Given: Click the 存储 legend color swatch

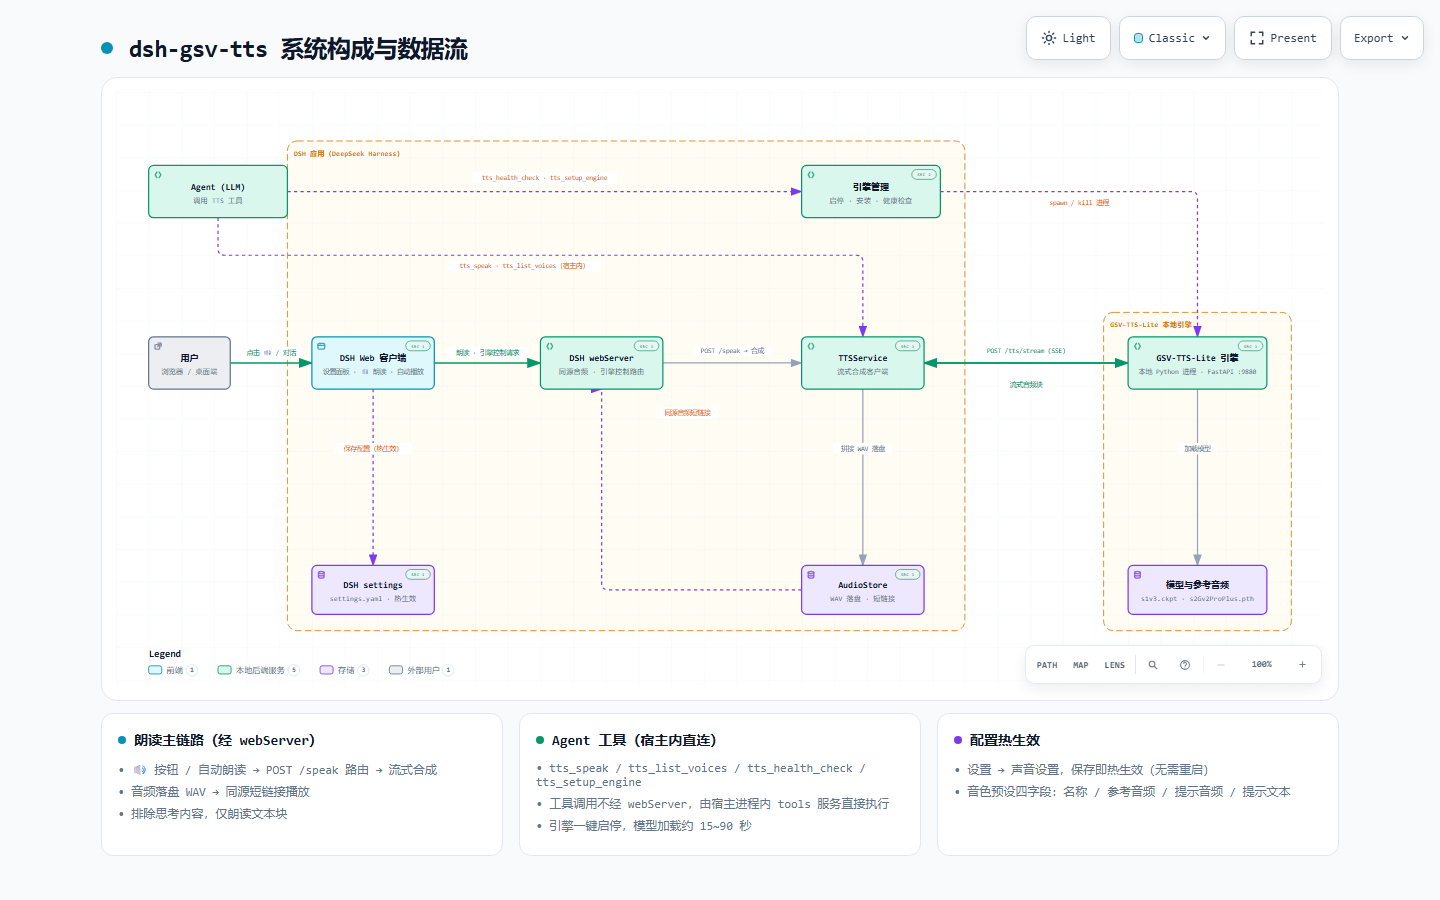Looking at the screenshot, I should [x=327, y=670].
